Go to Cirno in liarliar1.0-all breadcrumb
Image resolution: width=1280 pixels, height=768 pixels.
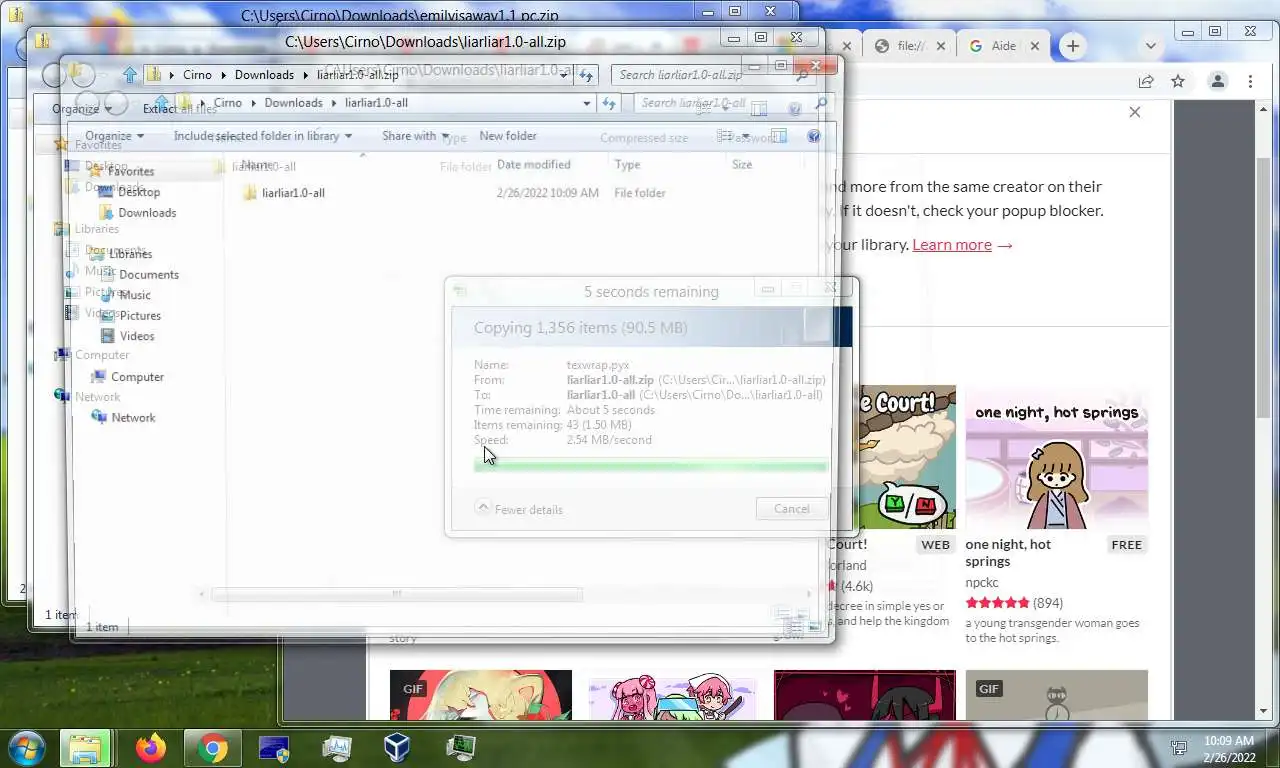227,103
